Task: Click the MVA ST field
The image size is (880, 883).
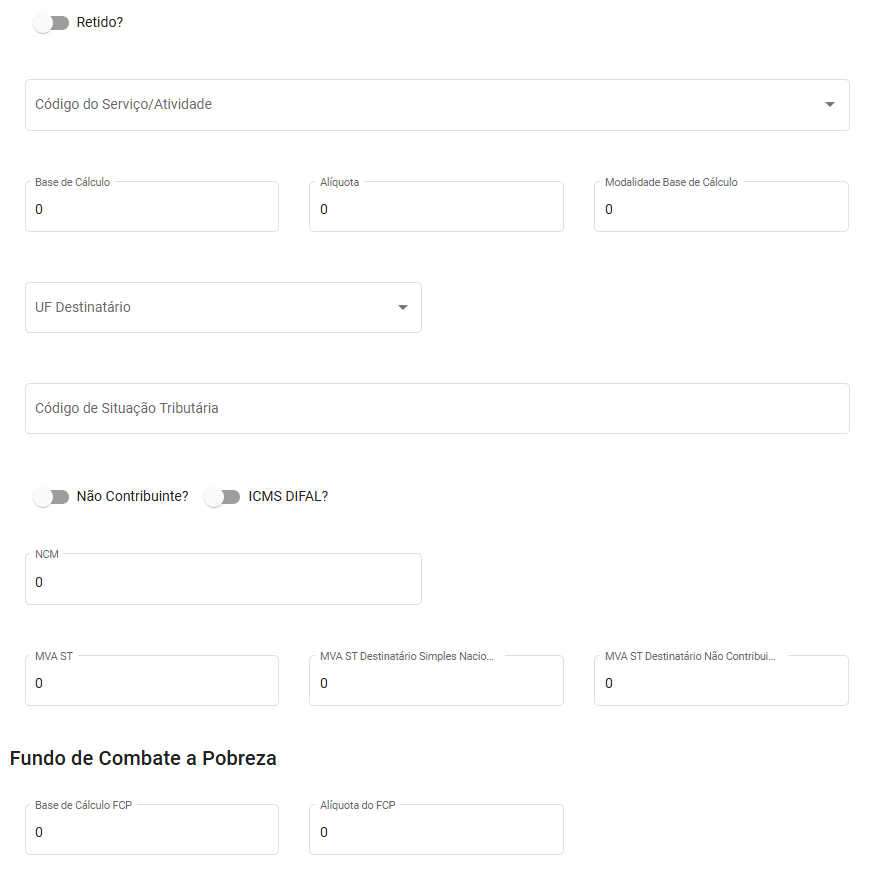Action: pos(151,683)
